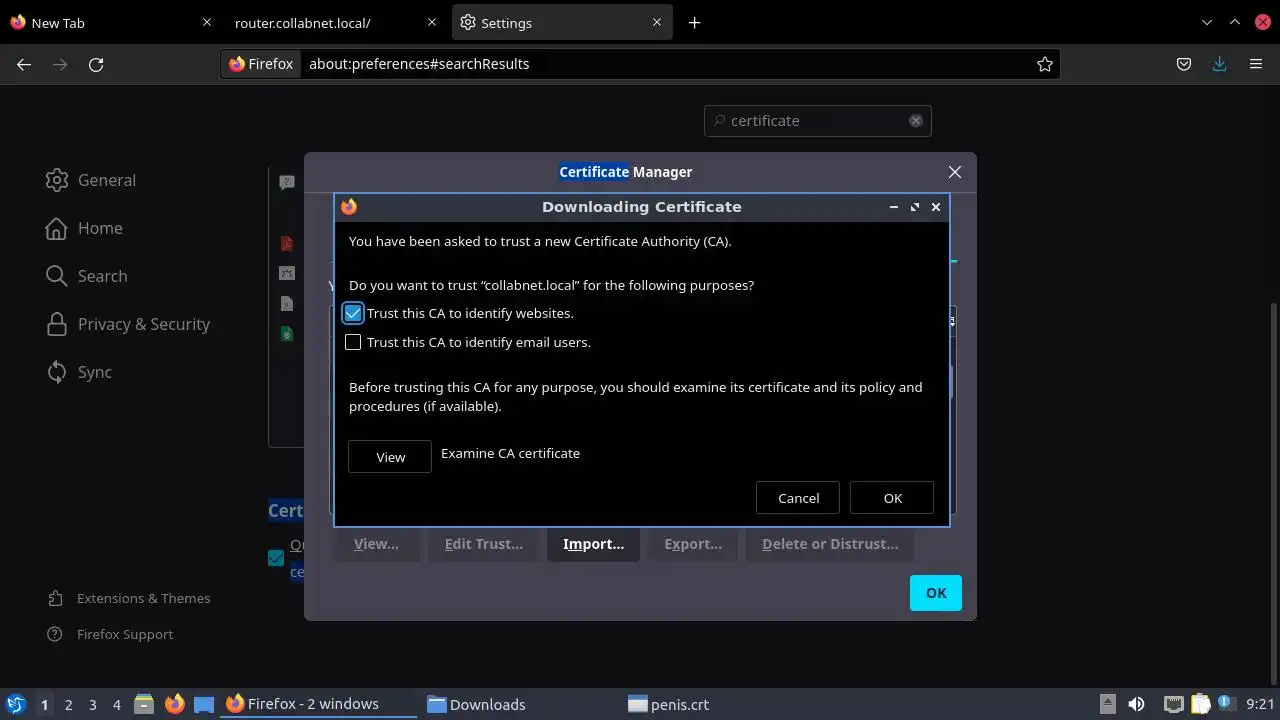Close the Certificate Manager with X icon
This screenshot has width=1280, height=720.
(955, 172)
